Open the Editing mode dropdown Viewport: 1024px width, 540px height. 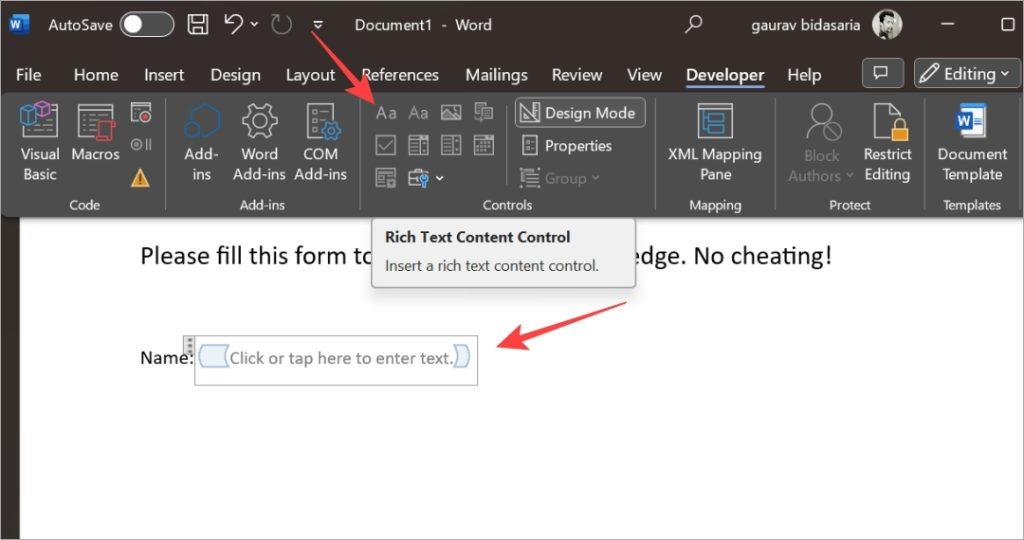click(967, 73)
